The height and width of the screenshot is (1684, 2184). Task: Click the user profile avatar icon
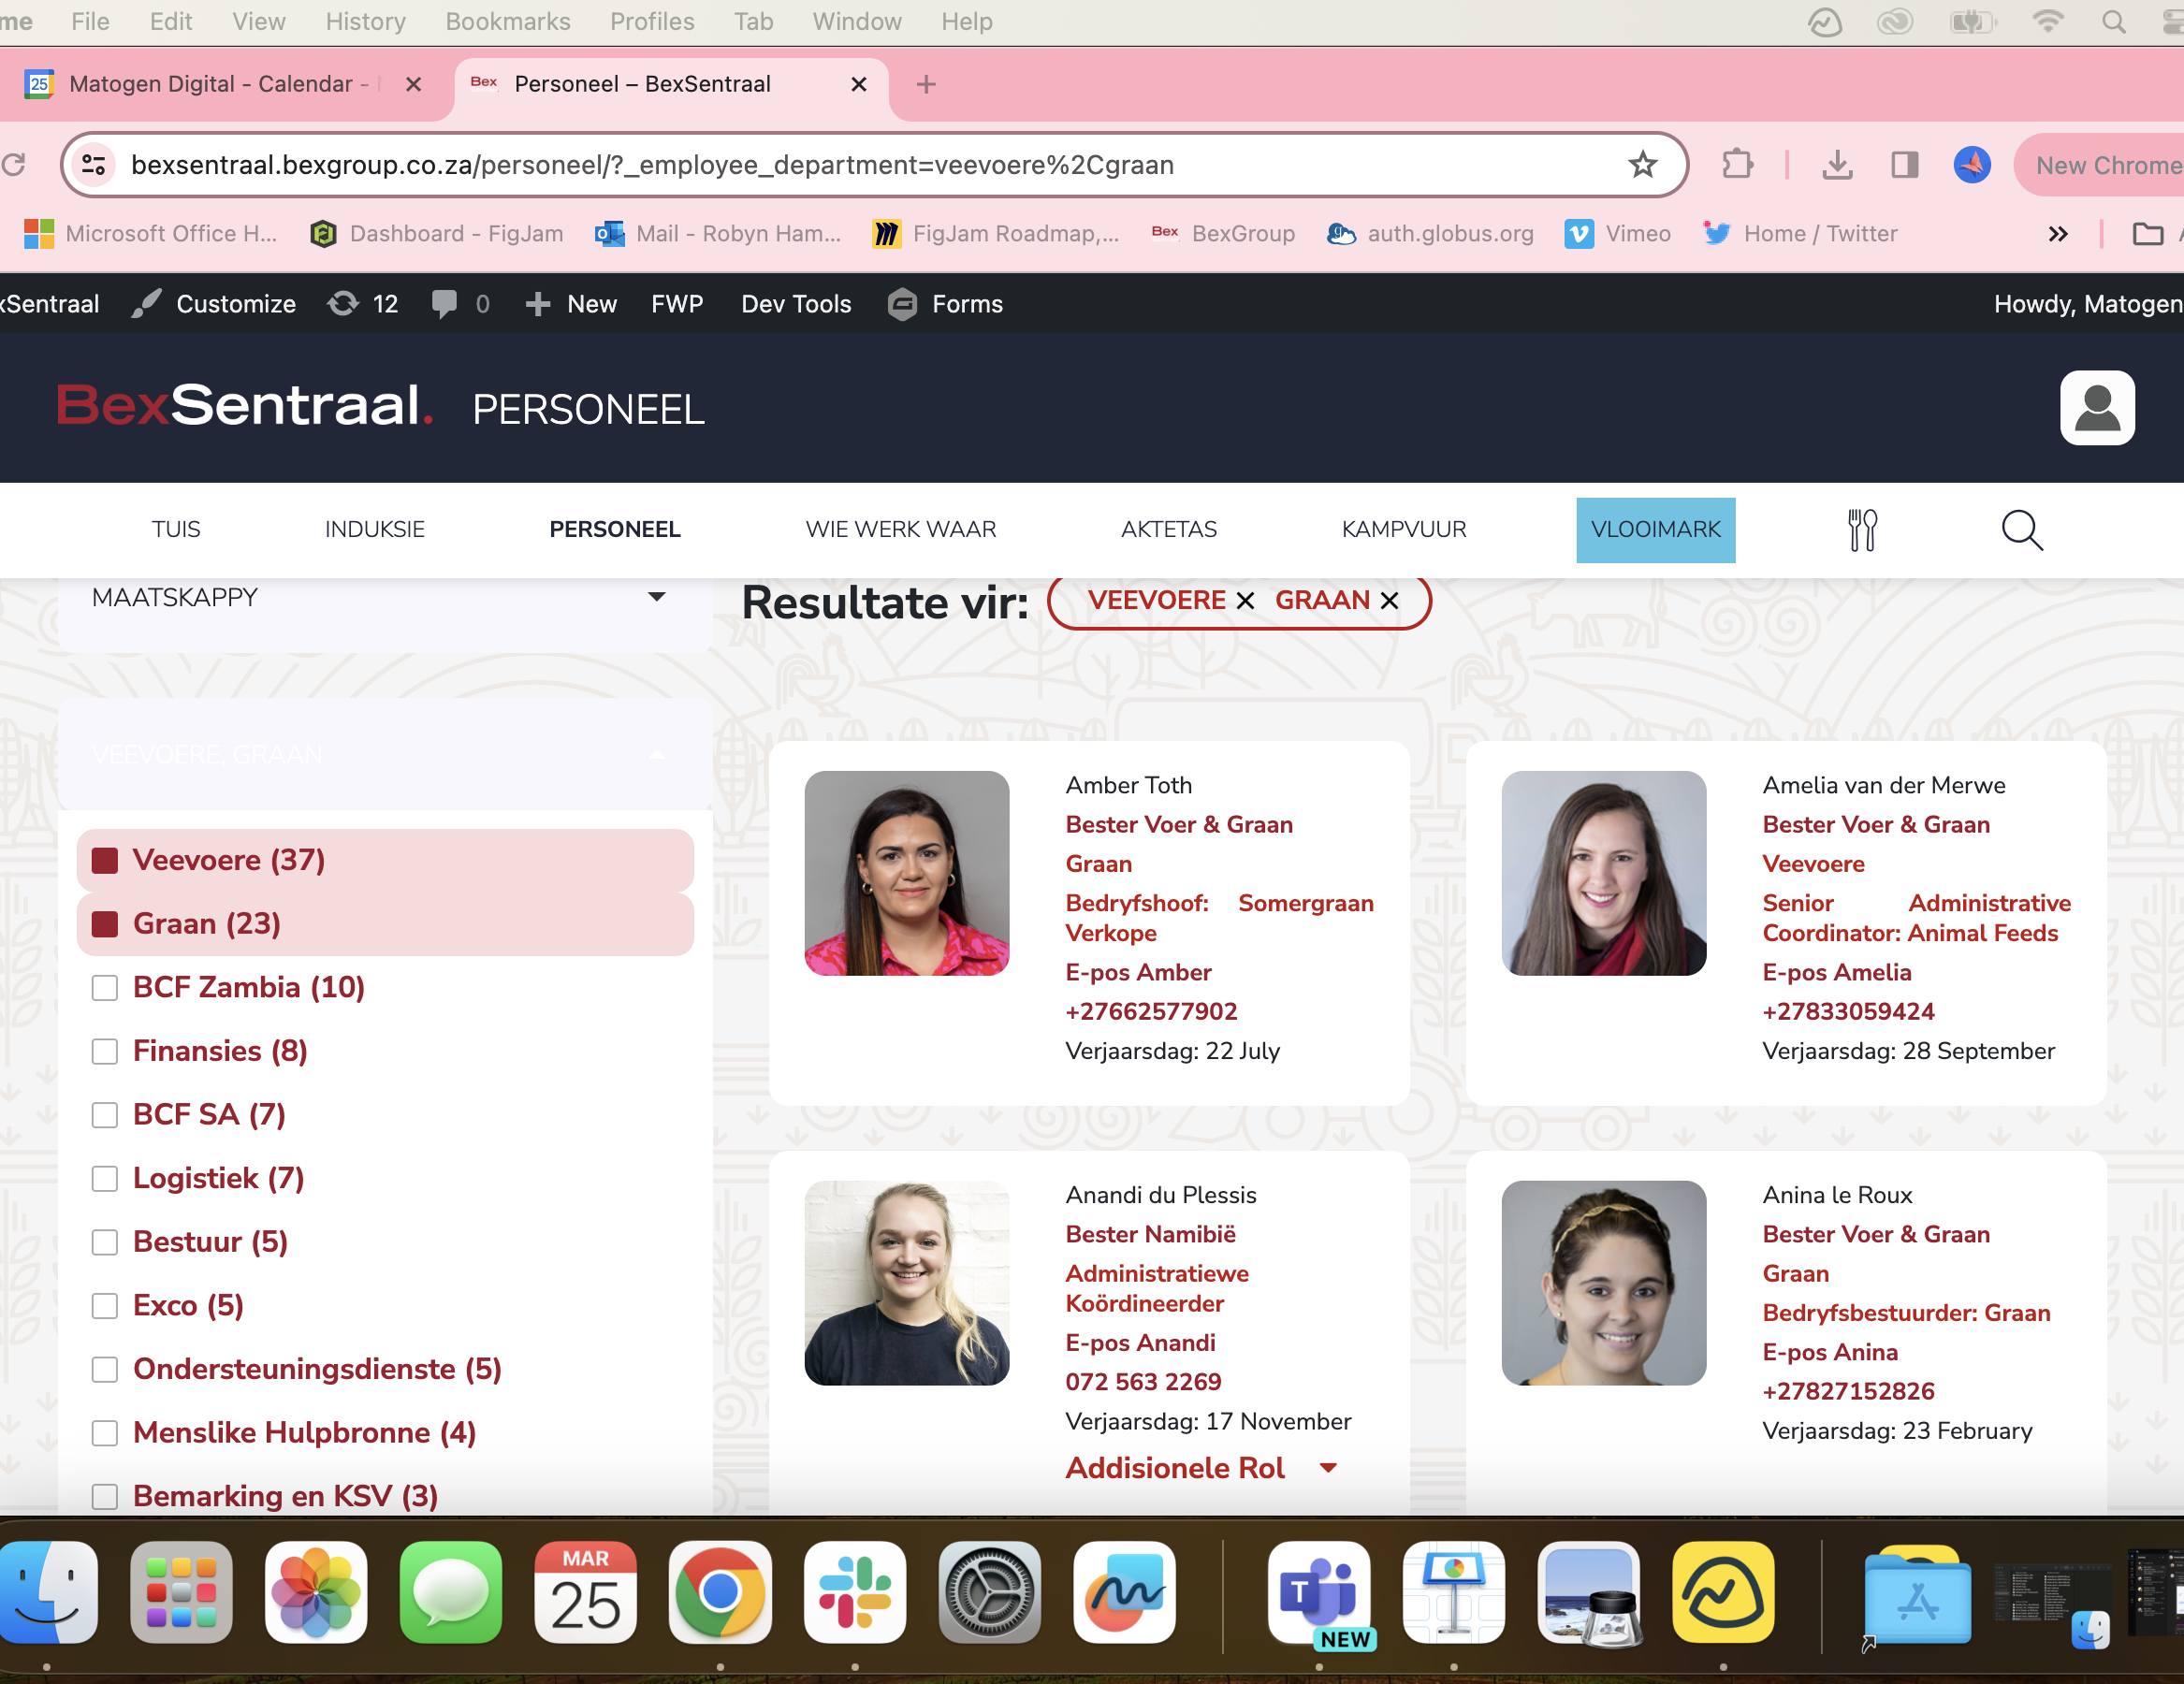(x=2096, y=408)
